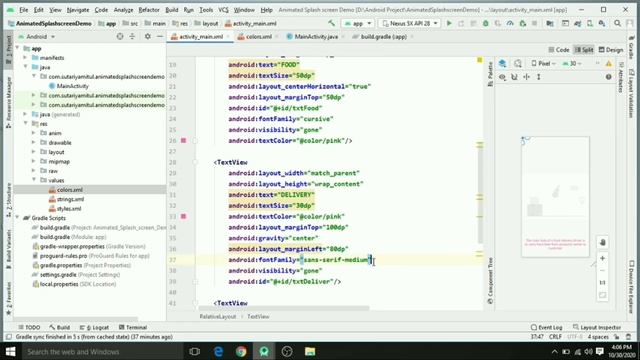Open the TODO tool window

click(x=29, y=327)
